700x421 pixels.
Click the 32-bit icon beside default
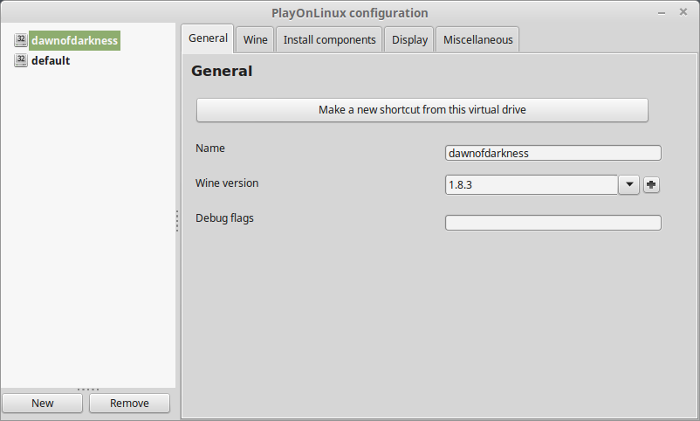(x=21, y=60)
